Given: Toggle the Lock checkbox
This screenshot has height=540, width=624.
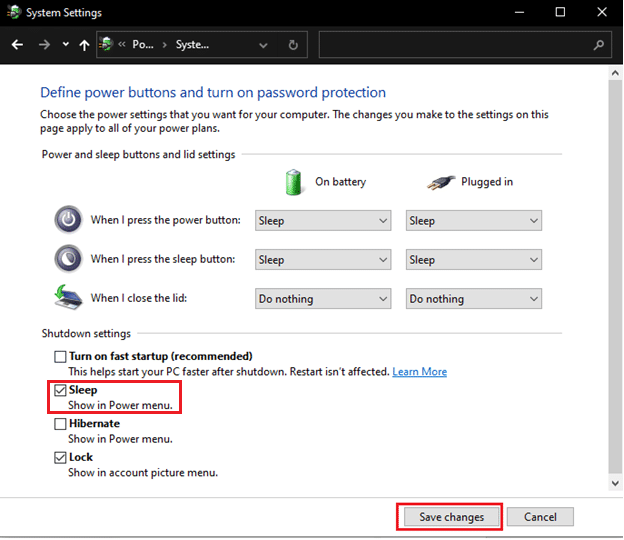Looking at the screenshot, I should coord(61,457).
